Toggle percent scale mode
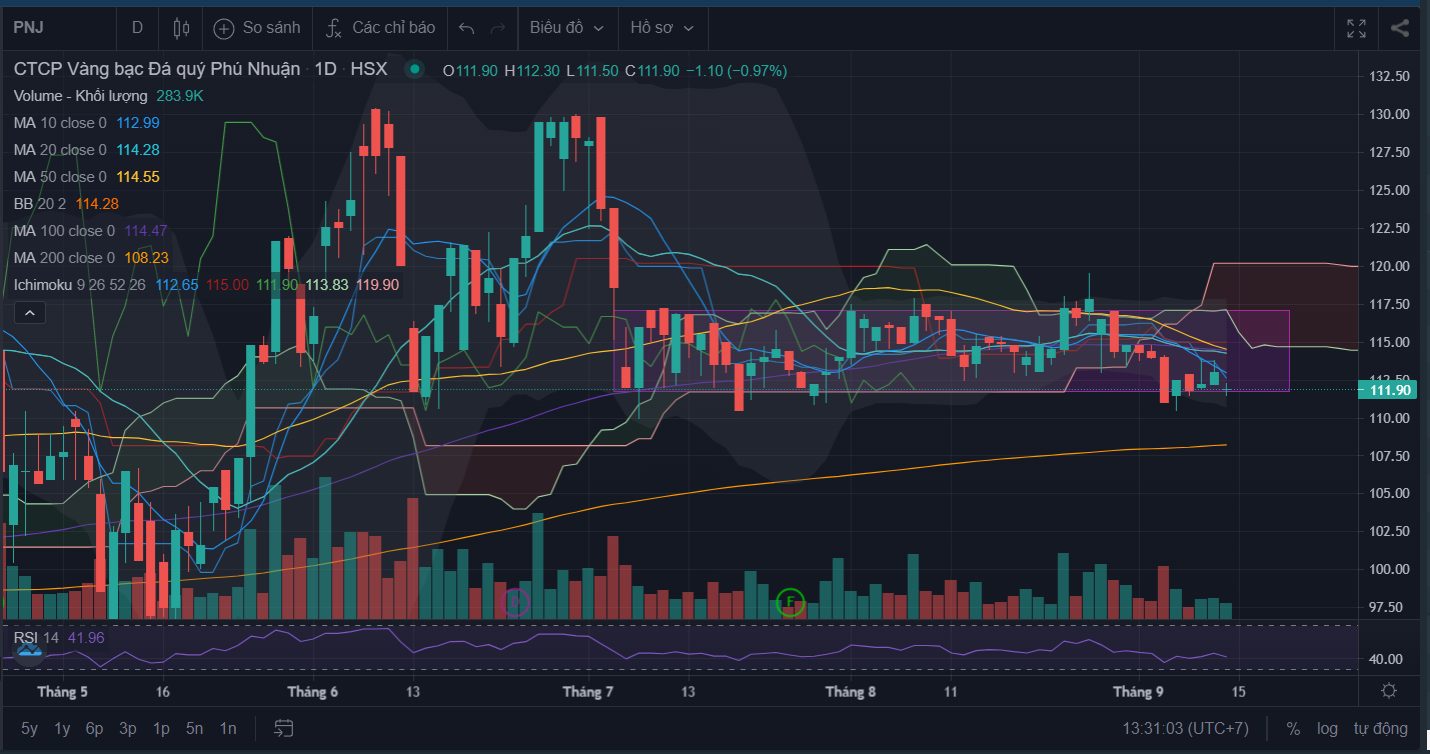 click(x=1293, y=728)
